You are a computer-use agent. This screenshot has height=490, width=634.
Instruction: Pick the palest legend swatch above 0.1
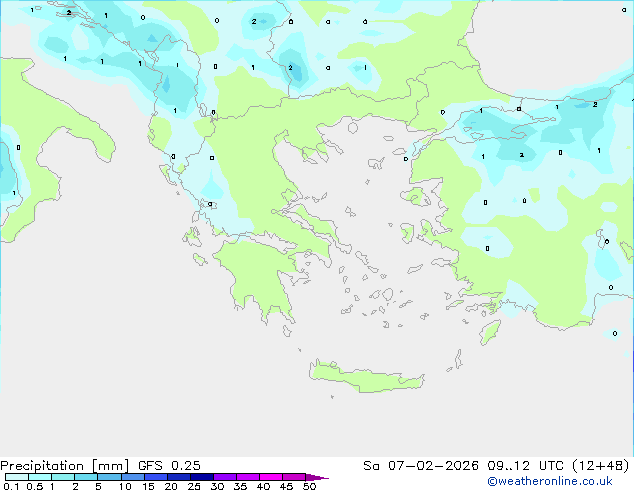click(x=17, y=477)
